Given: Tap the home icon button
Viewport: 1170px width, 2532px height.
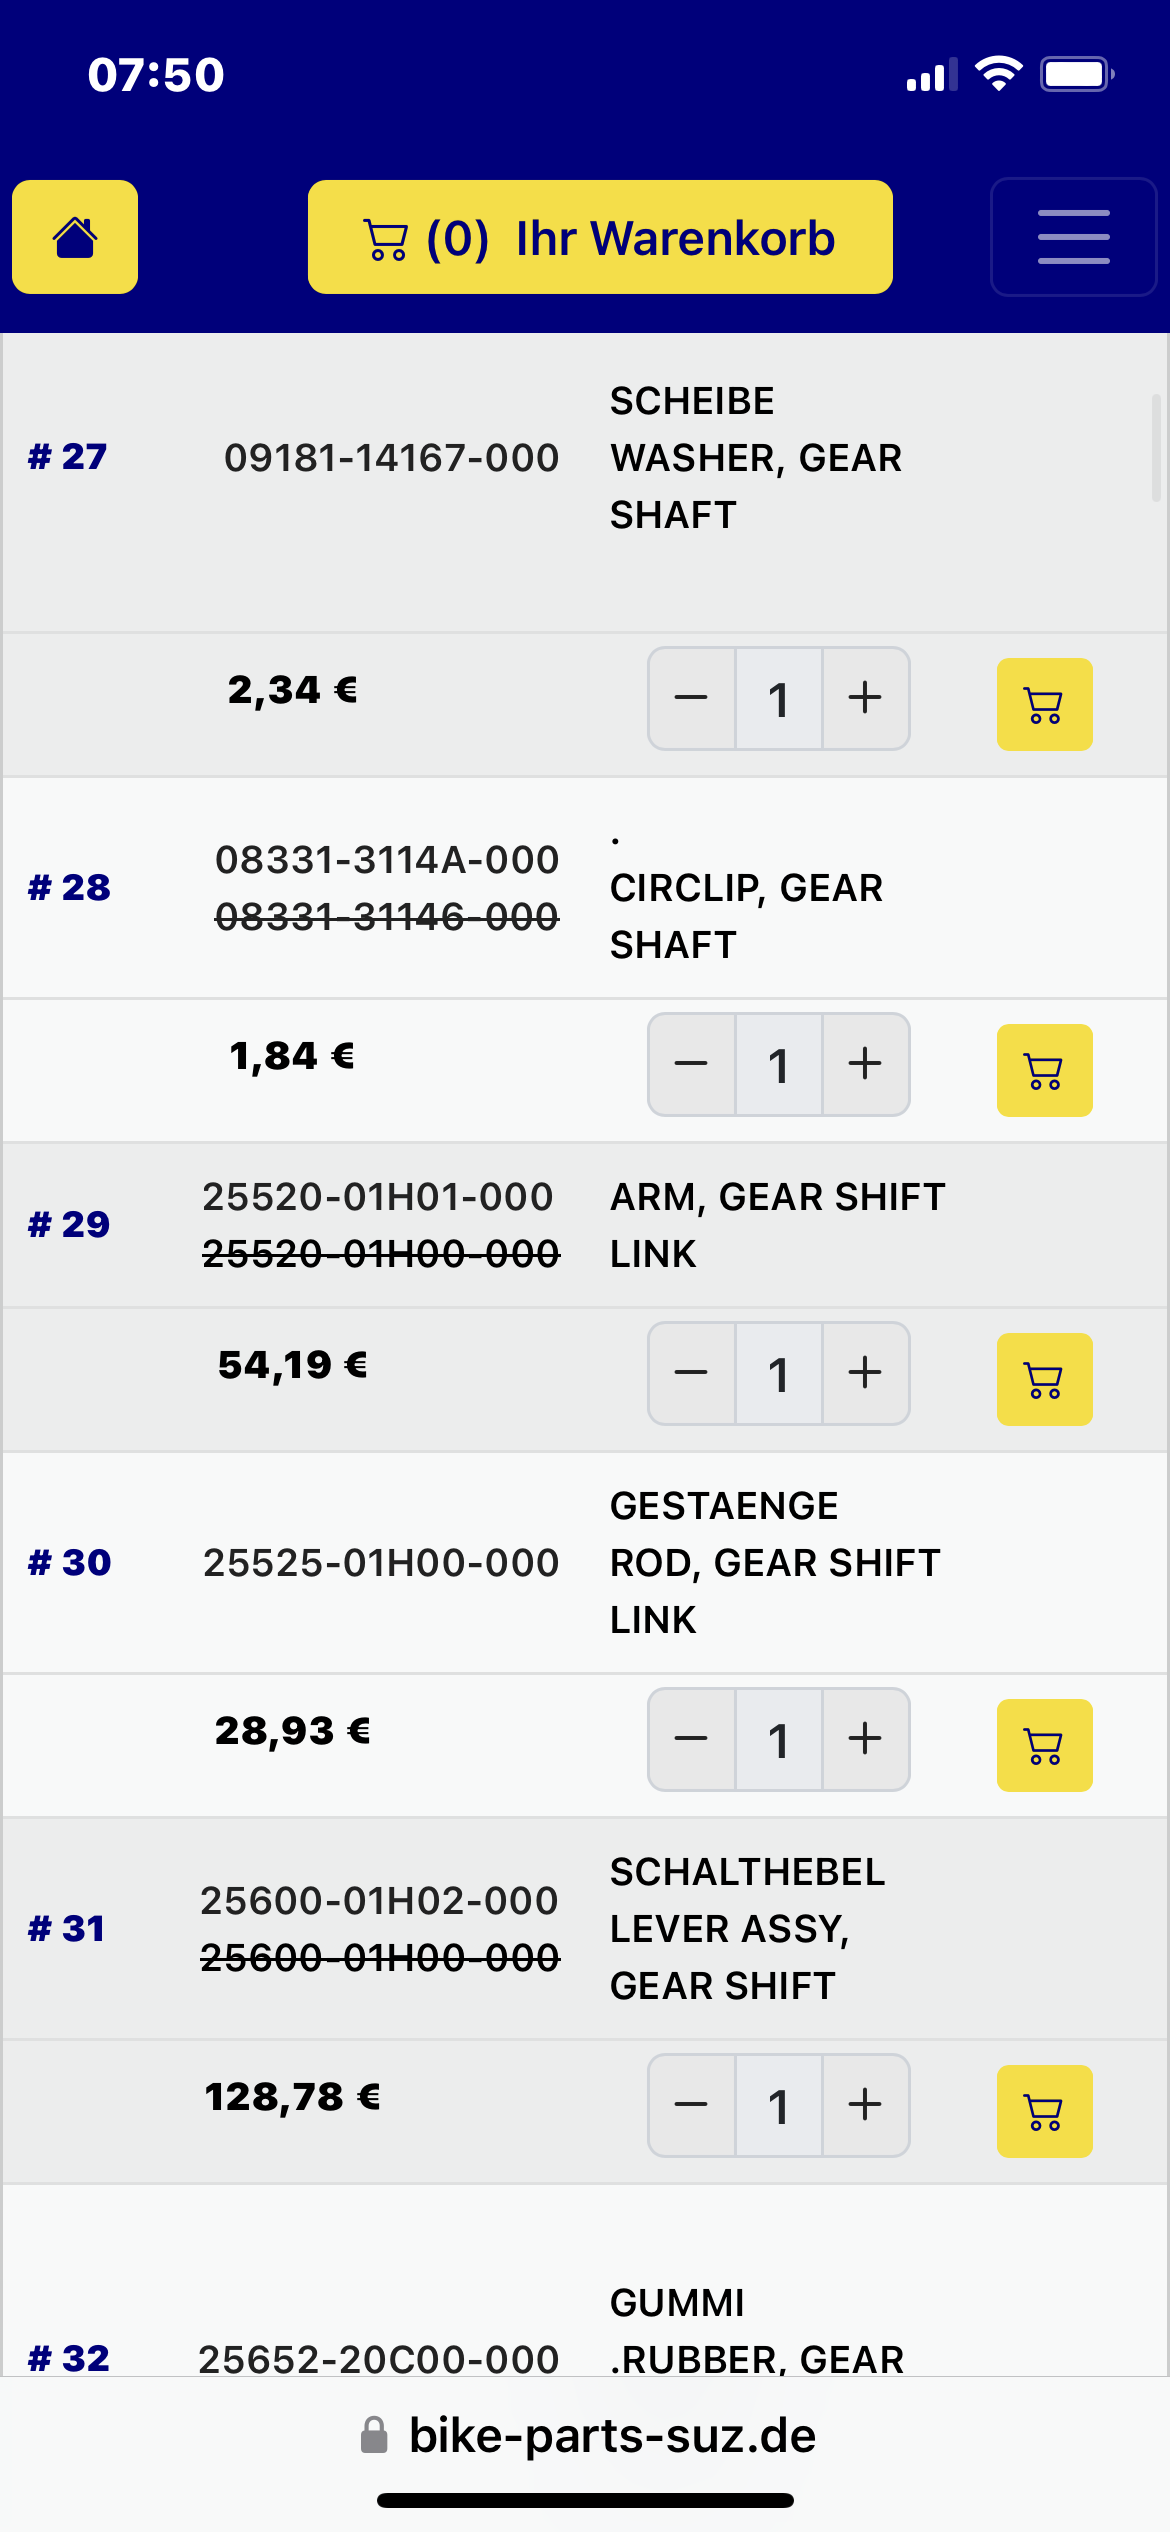Looking at the screenshot, I should tap(75, 237).
